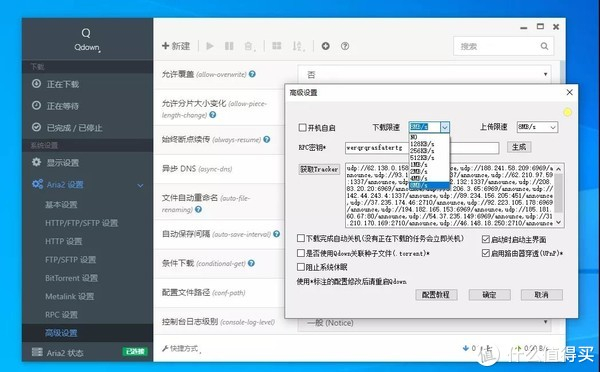Select 1MB/s in download limit list
Viewport: 600px width, 372px height.
tap(429, 165)
